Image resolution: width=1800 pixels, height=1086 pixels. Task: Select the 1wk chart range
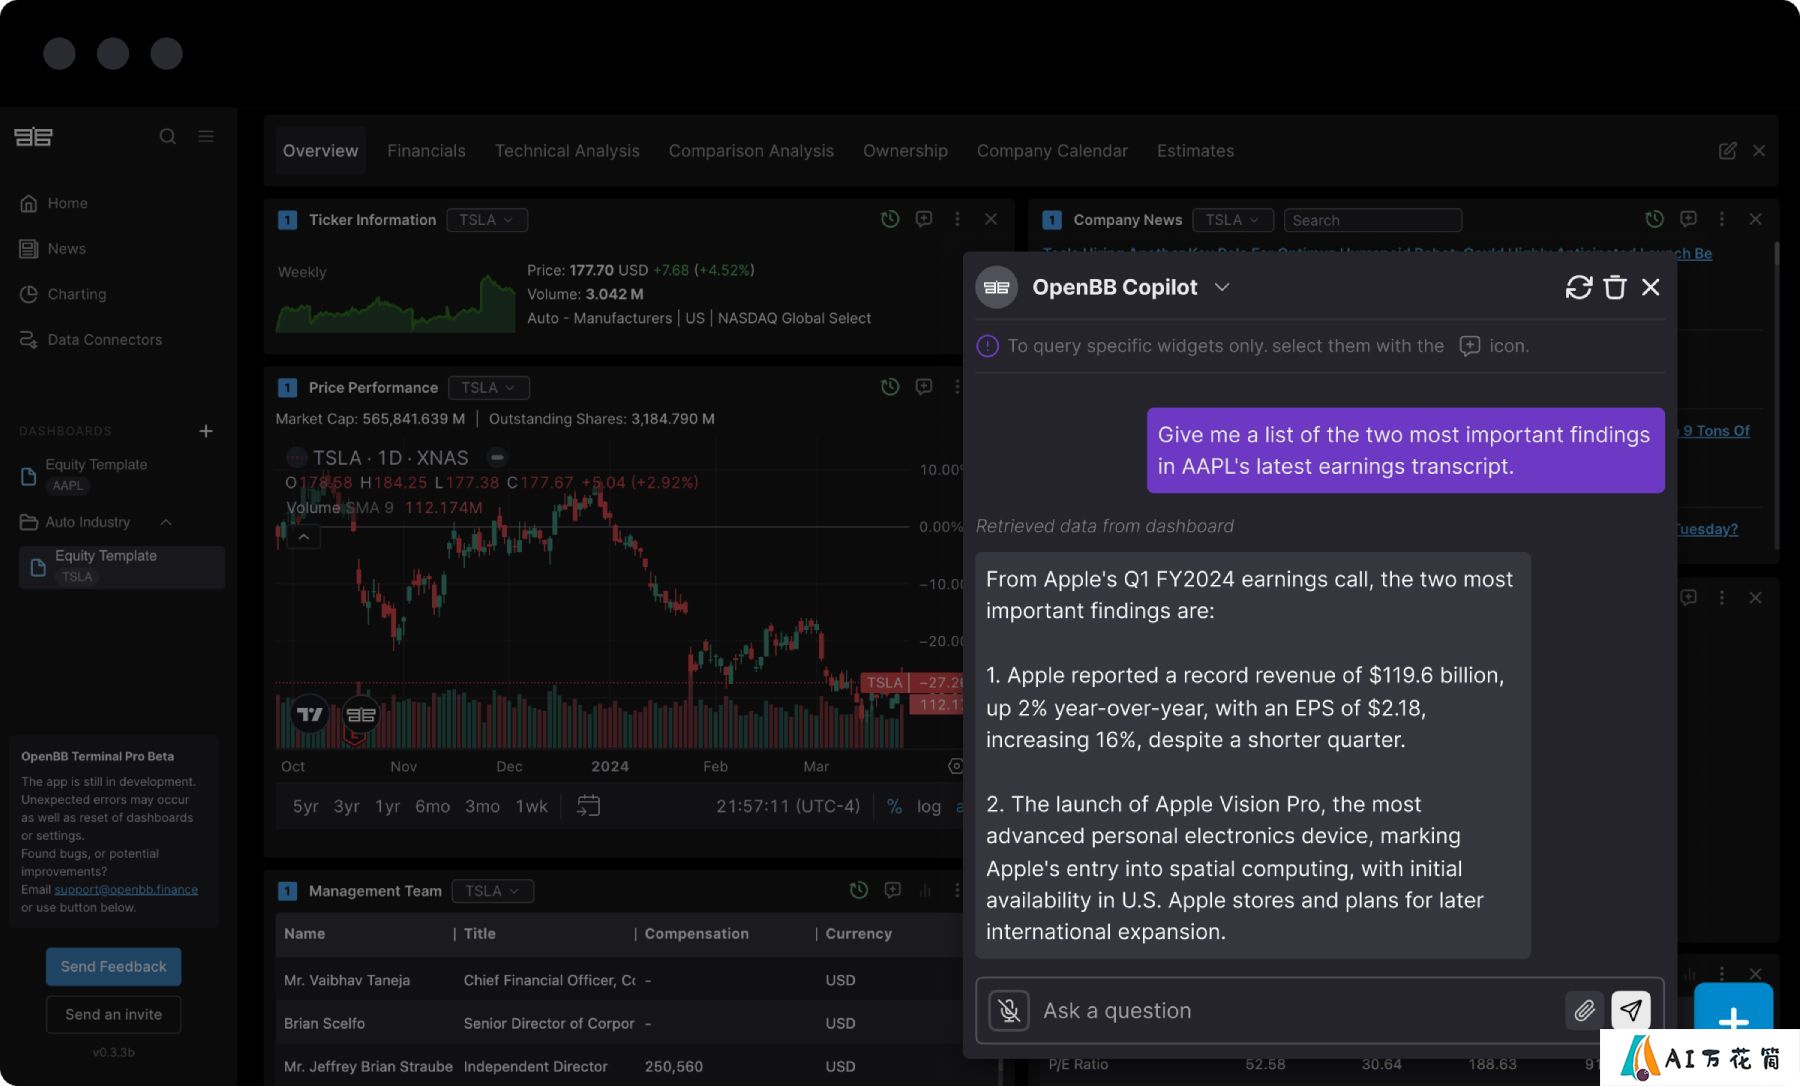[x=531, y=807]
